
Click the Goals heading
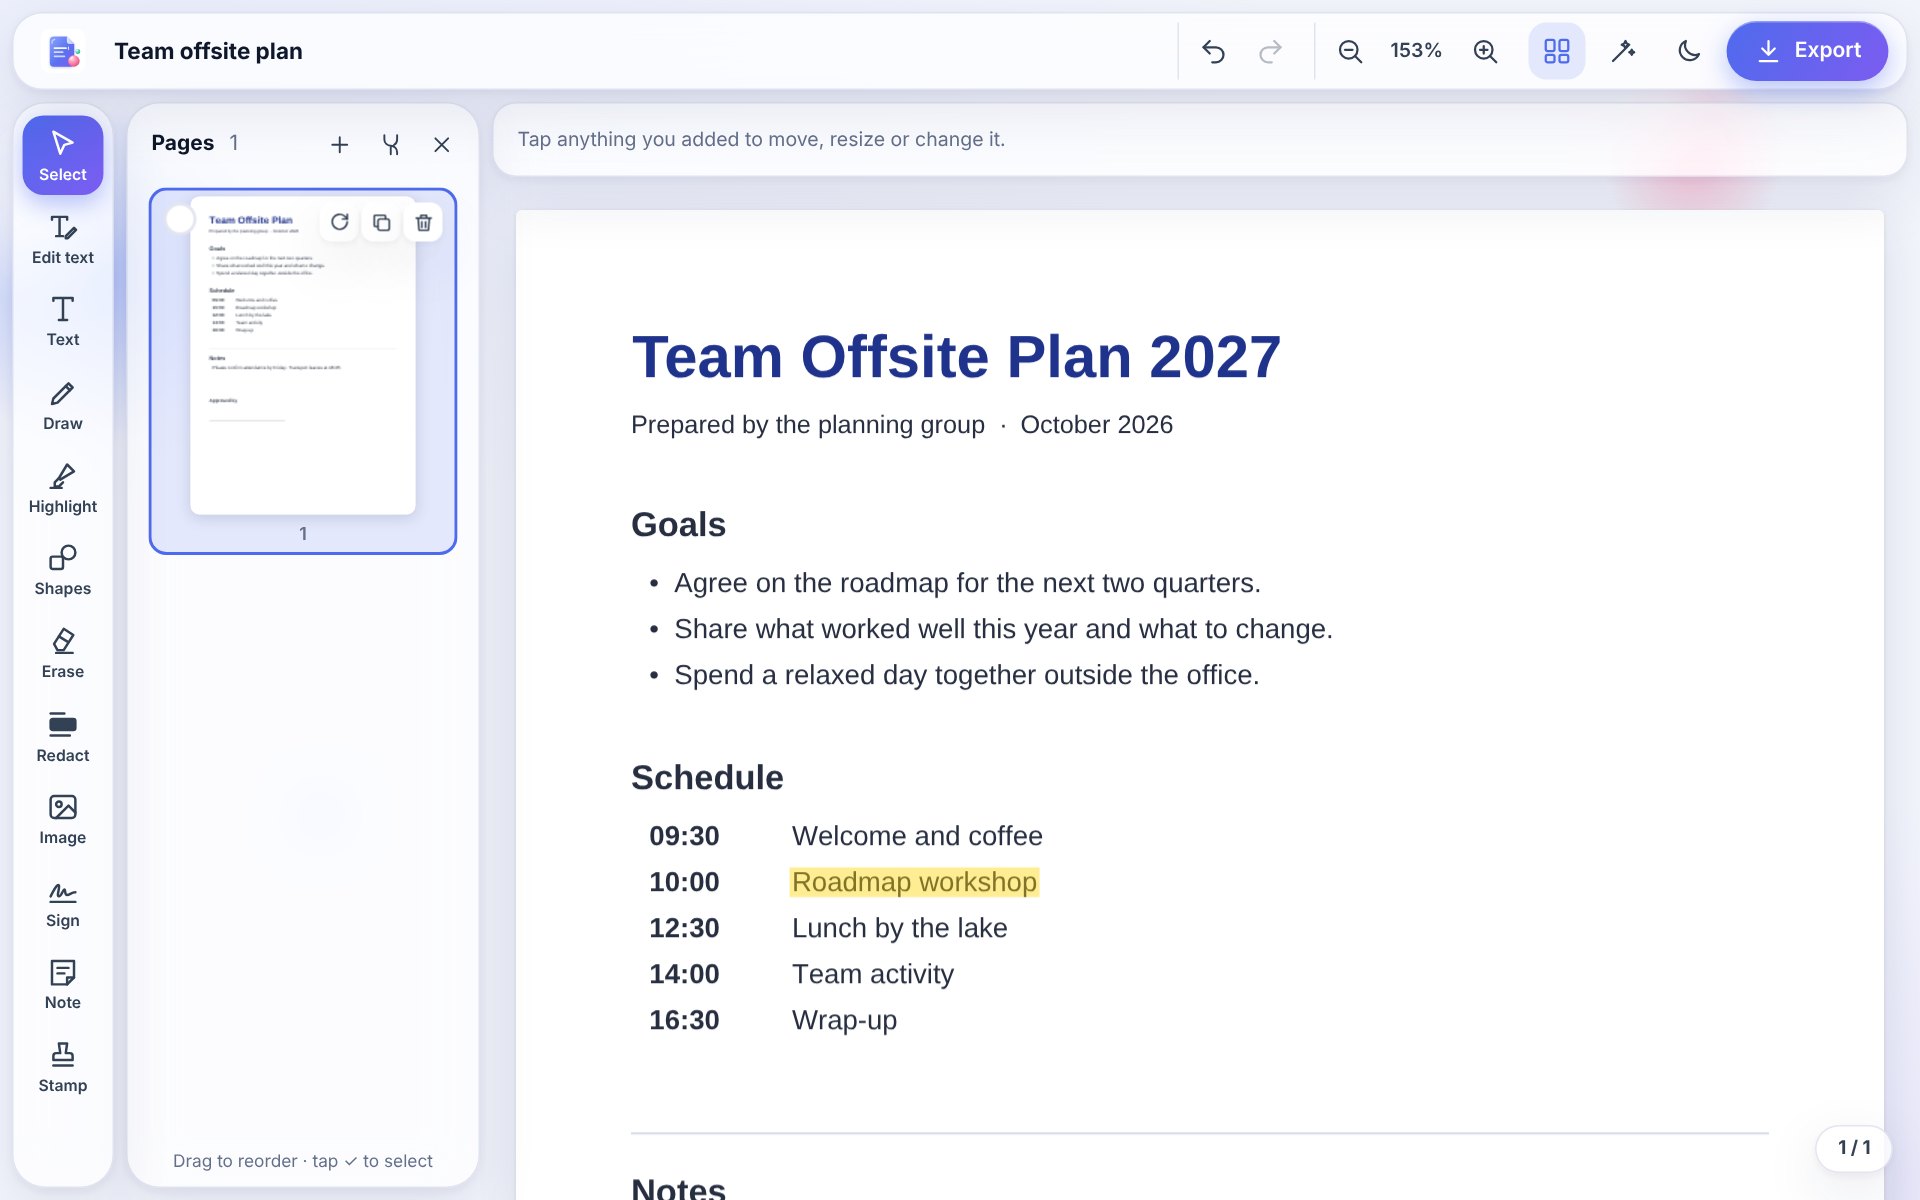[x=678, y=525]
